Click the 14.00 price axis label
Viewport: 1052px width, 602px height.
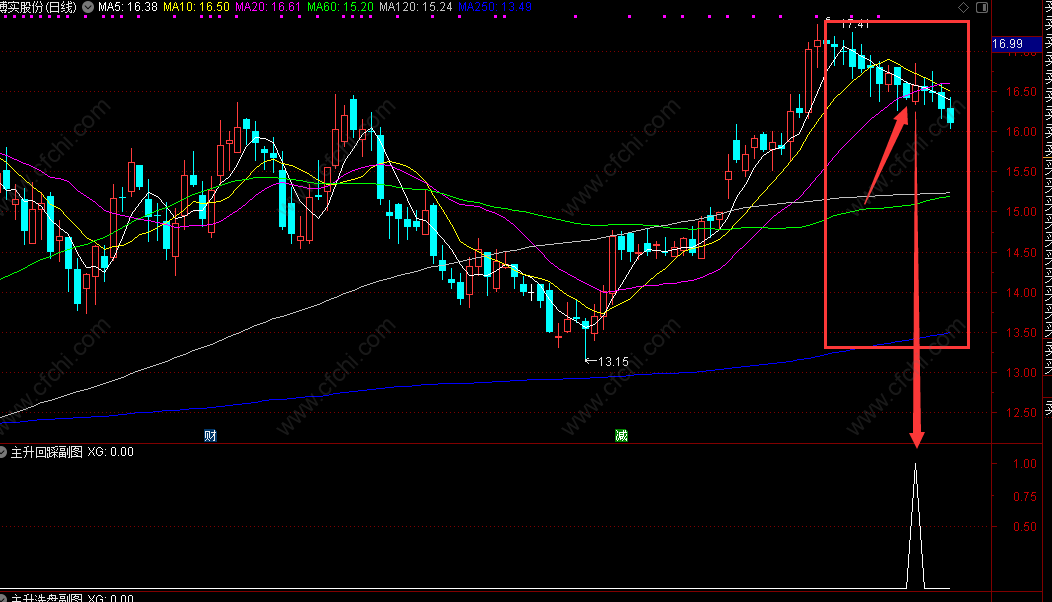1020,293
